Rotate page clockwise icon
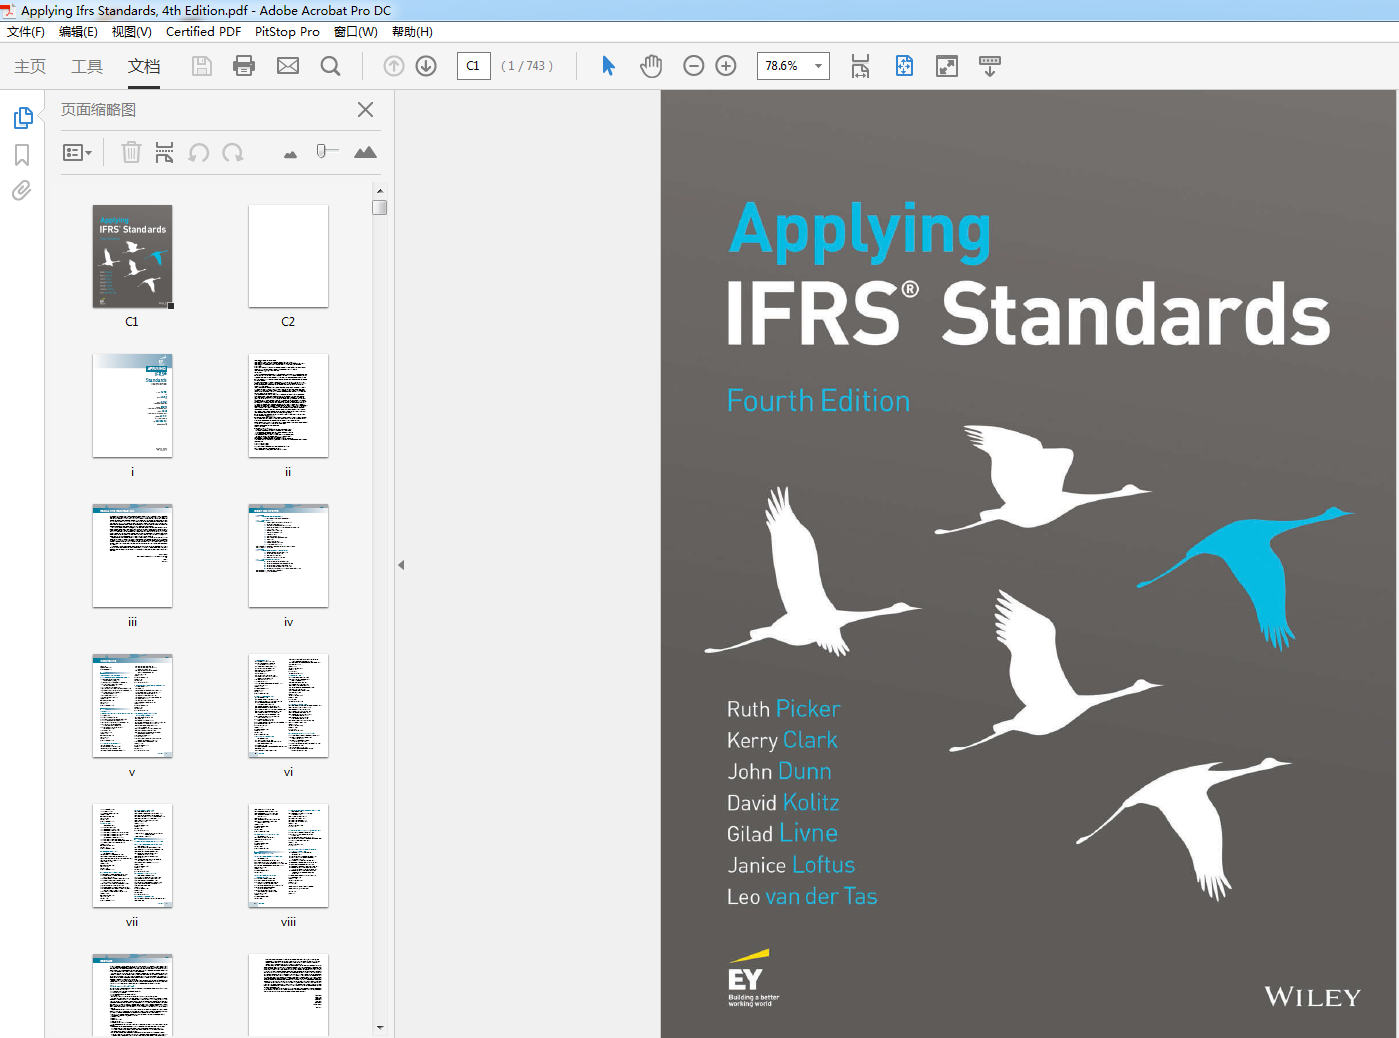 click(233, 152)
